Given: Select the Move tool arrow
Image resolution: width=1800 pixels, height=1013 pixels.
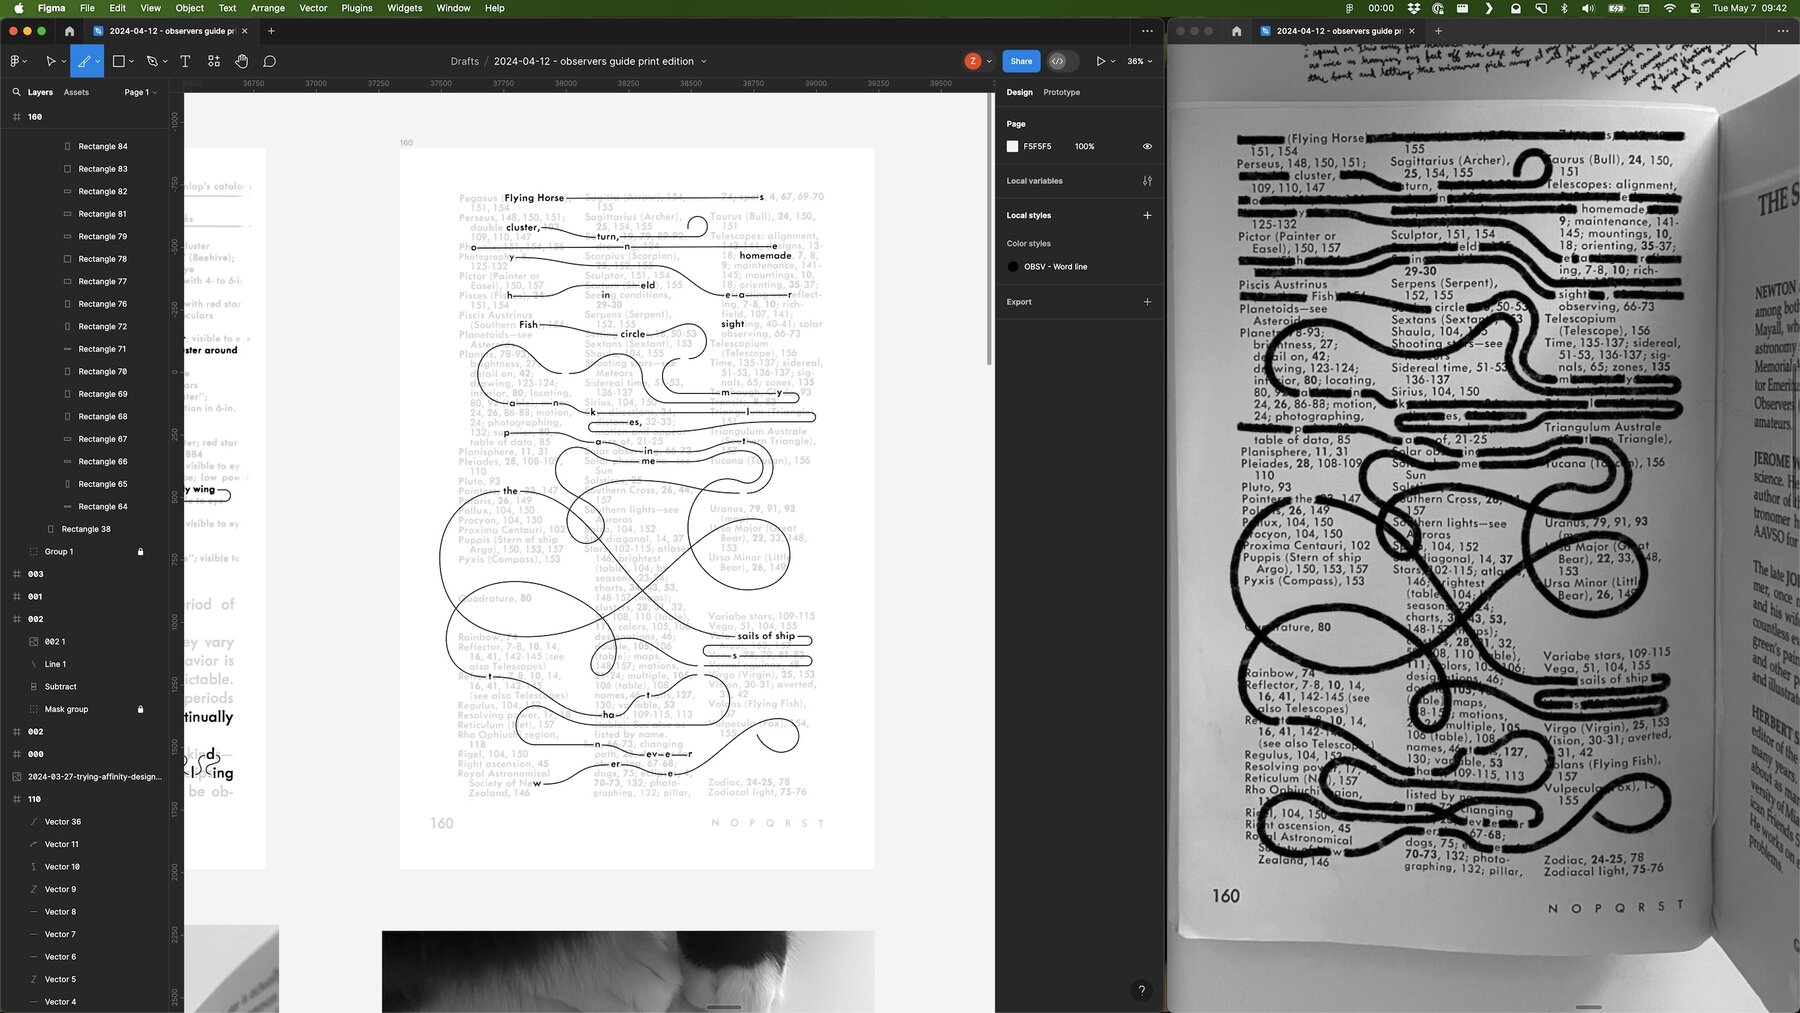Looking at the screenshot, I should [x=50, y=61].
